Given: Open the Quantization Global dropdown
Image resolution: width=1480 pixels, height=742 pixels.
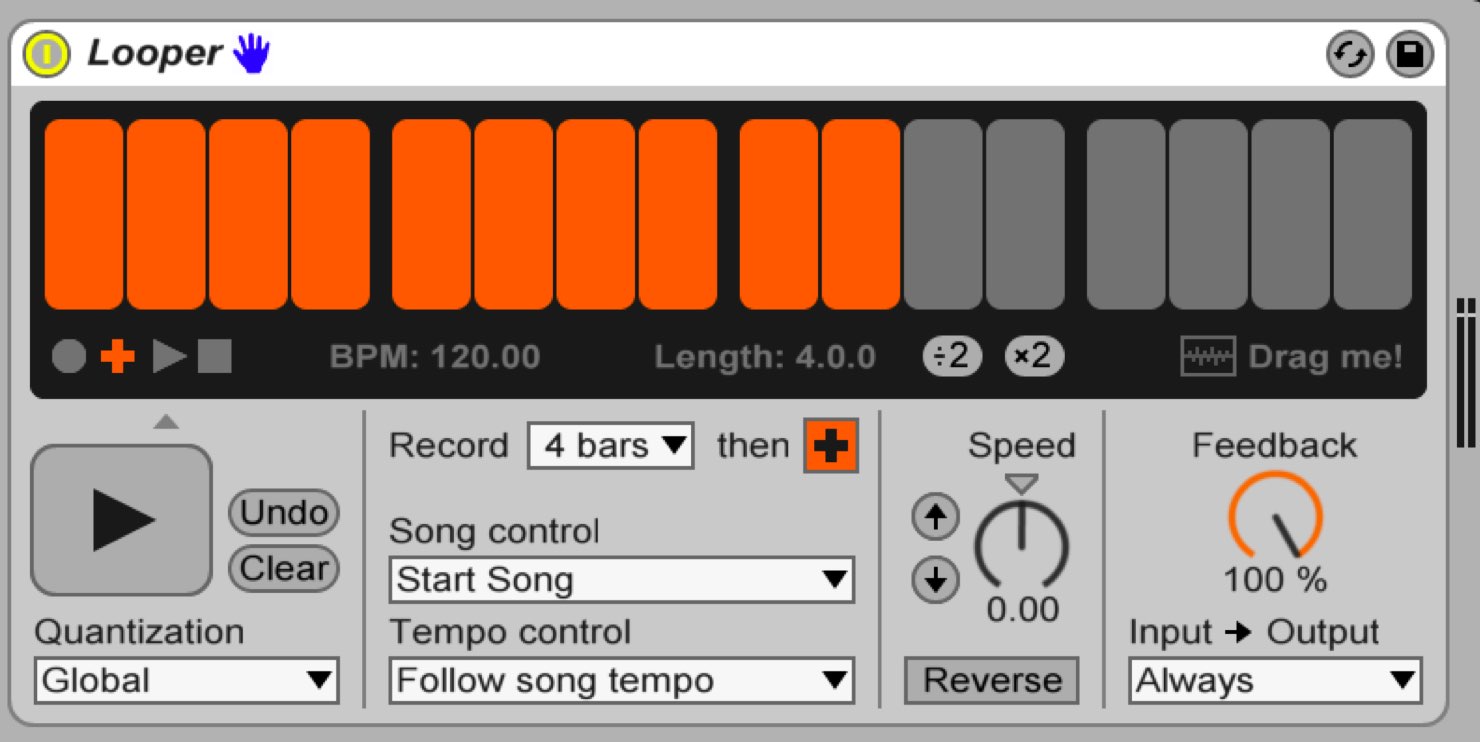Looking at the screenshot, I should click(187, 681).
